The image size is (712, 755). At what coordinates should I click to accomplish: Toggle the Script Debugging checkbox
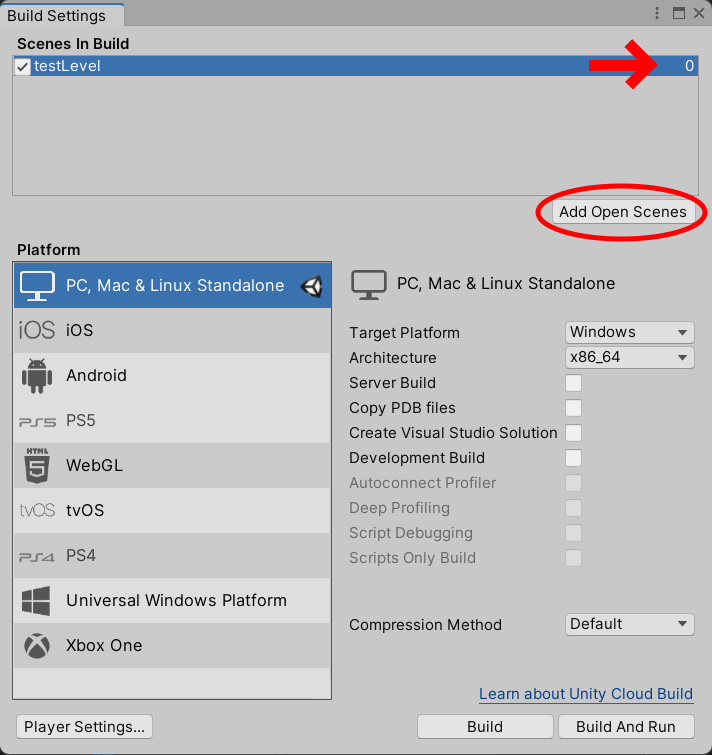click(x=573, y=534)
